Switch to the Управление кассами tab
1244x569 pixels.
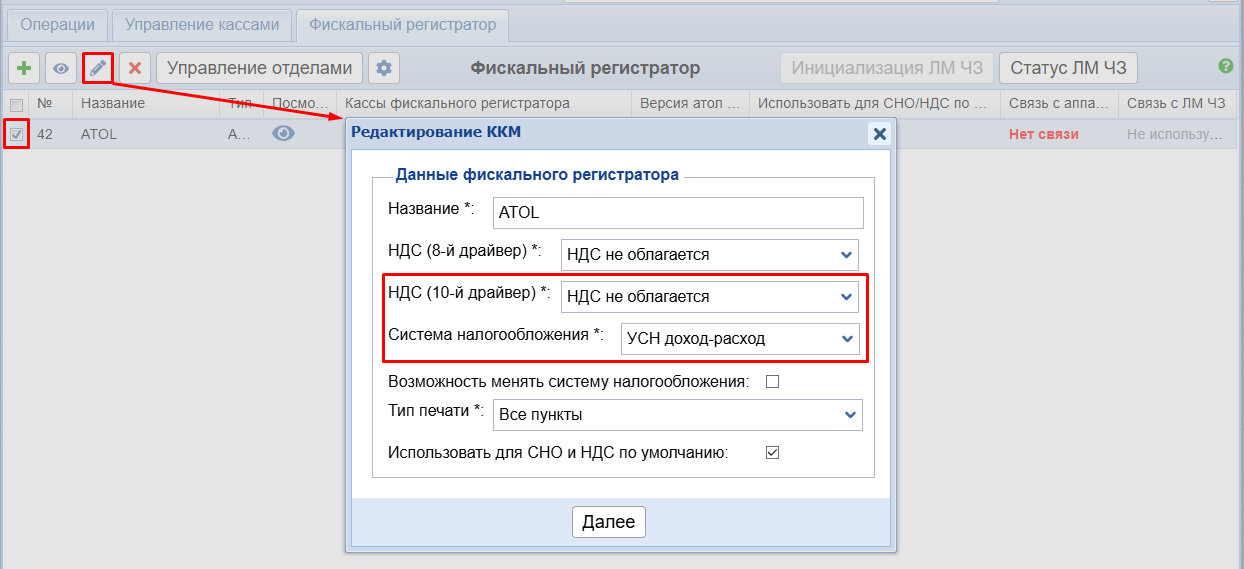(x=202, y=25)
